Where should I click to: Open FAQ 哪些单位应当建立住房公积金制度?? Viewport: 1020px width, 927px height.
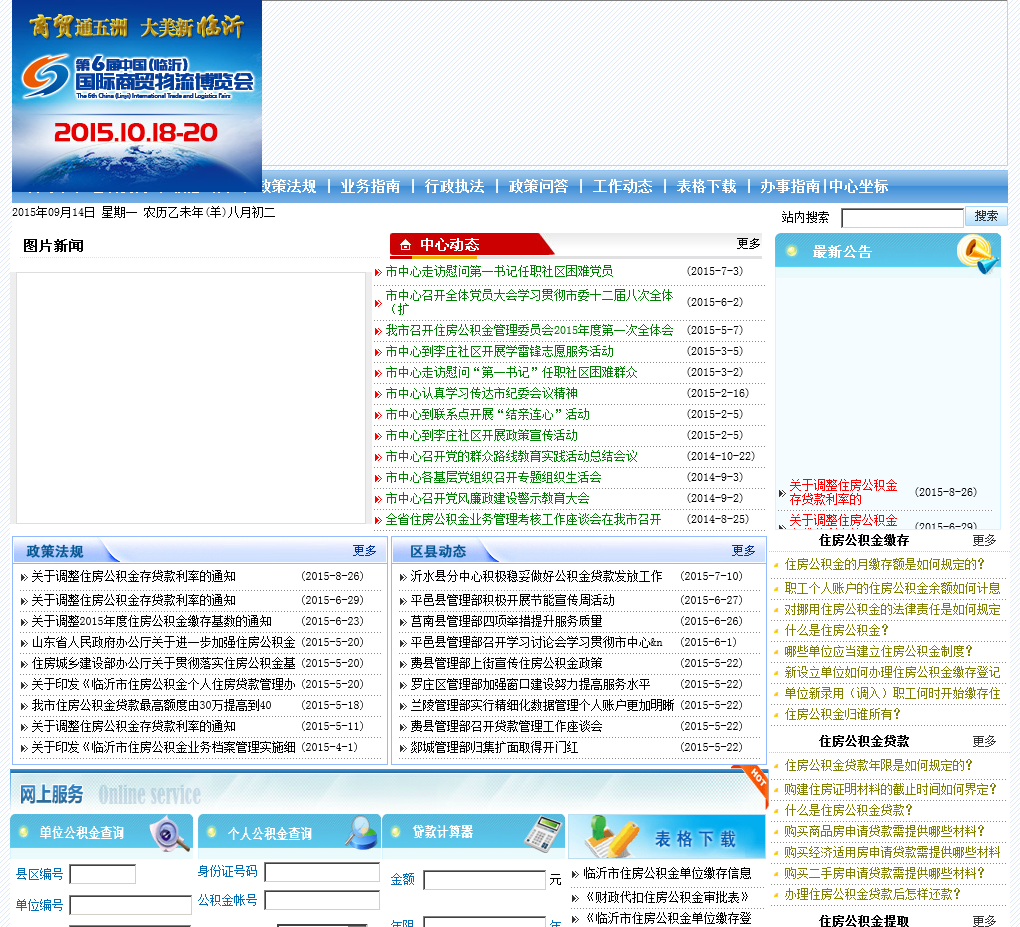879,651
